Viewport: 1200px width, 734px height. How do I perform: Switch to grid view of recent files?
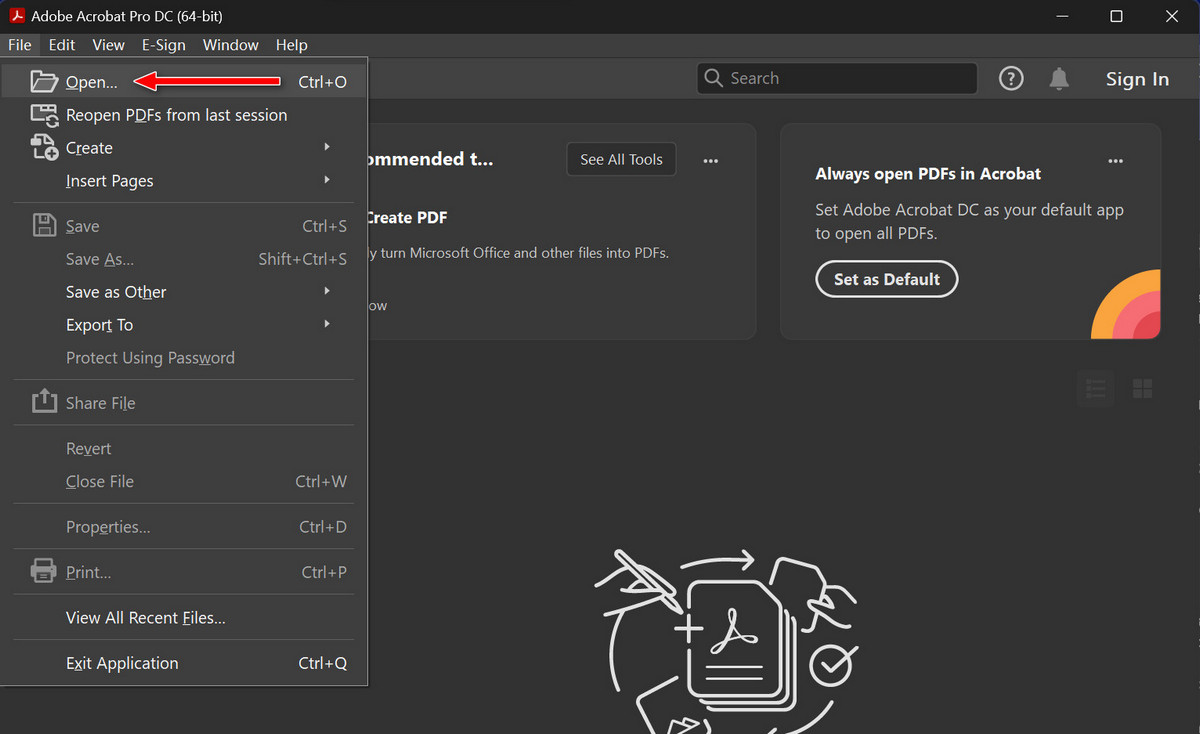(1142, 389)
